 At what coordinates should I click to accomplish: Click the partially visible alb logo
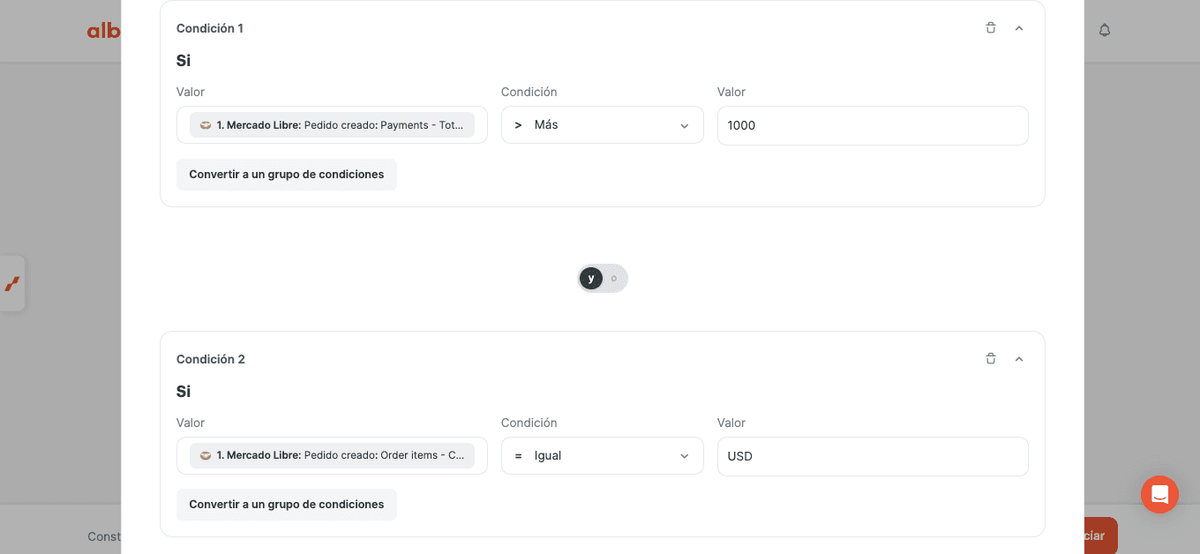(104, 31)
